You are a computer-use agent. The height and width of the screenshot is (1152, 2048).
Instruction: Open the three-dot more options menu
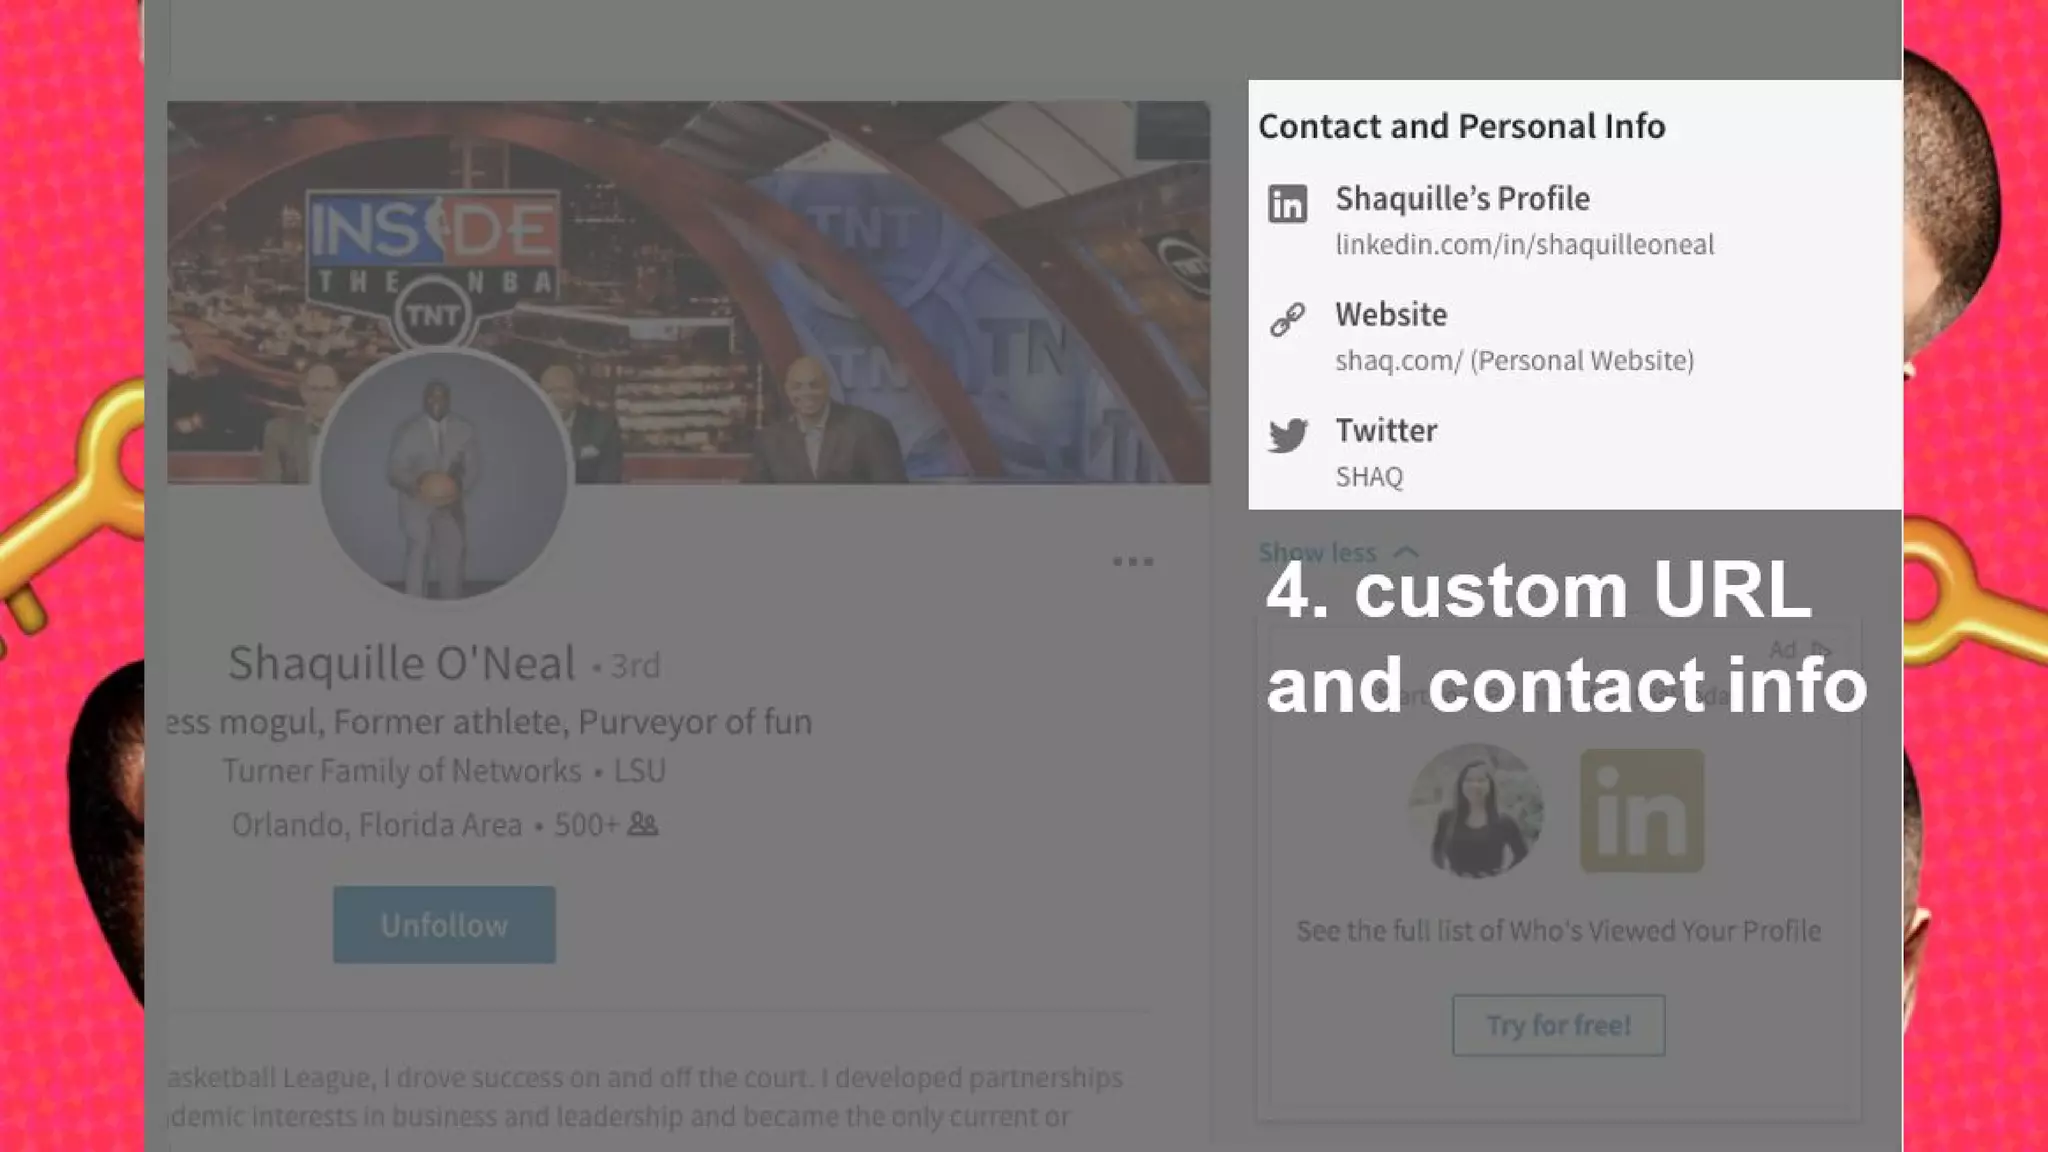(1133, 562)
